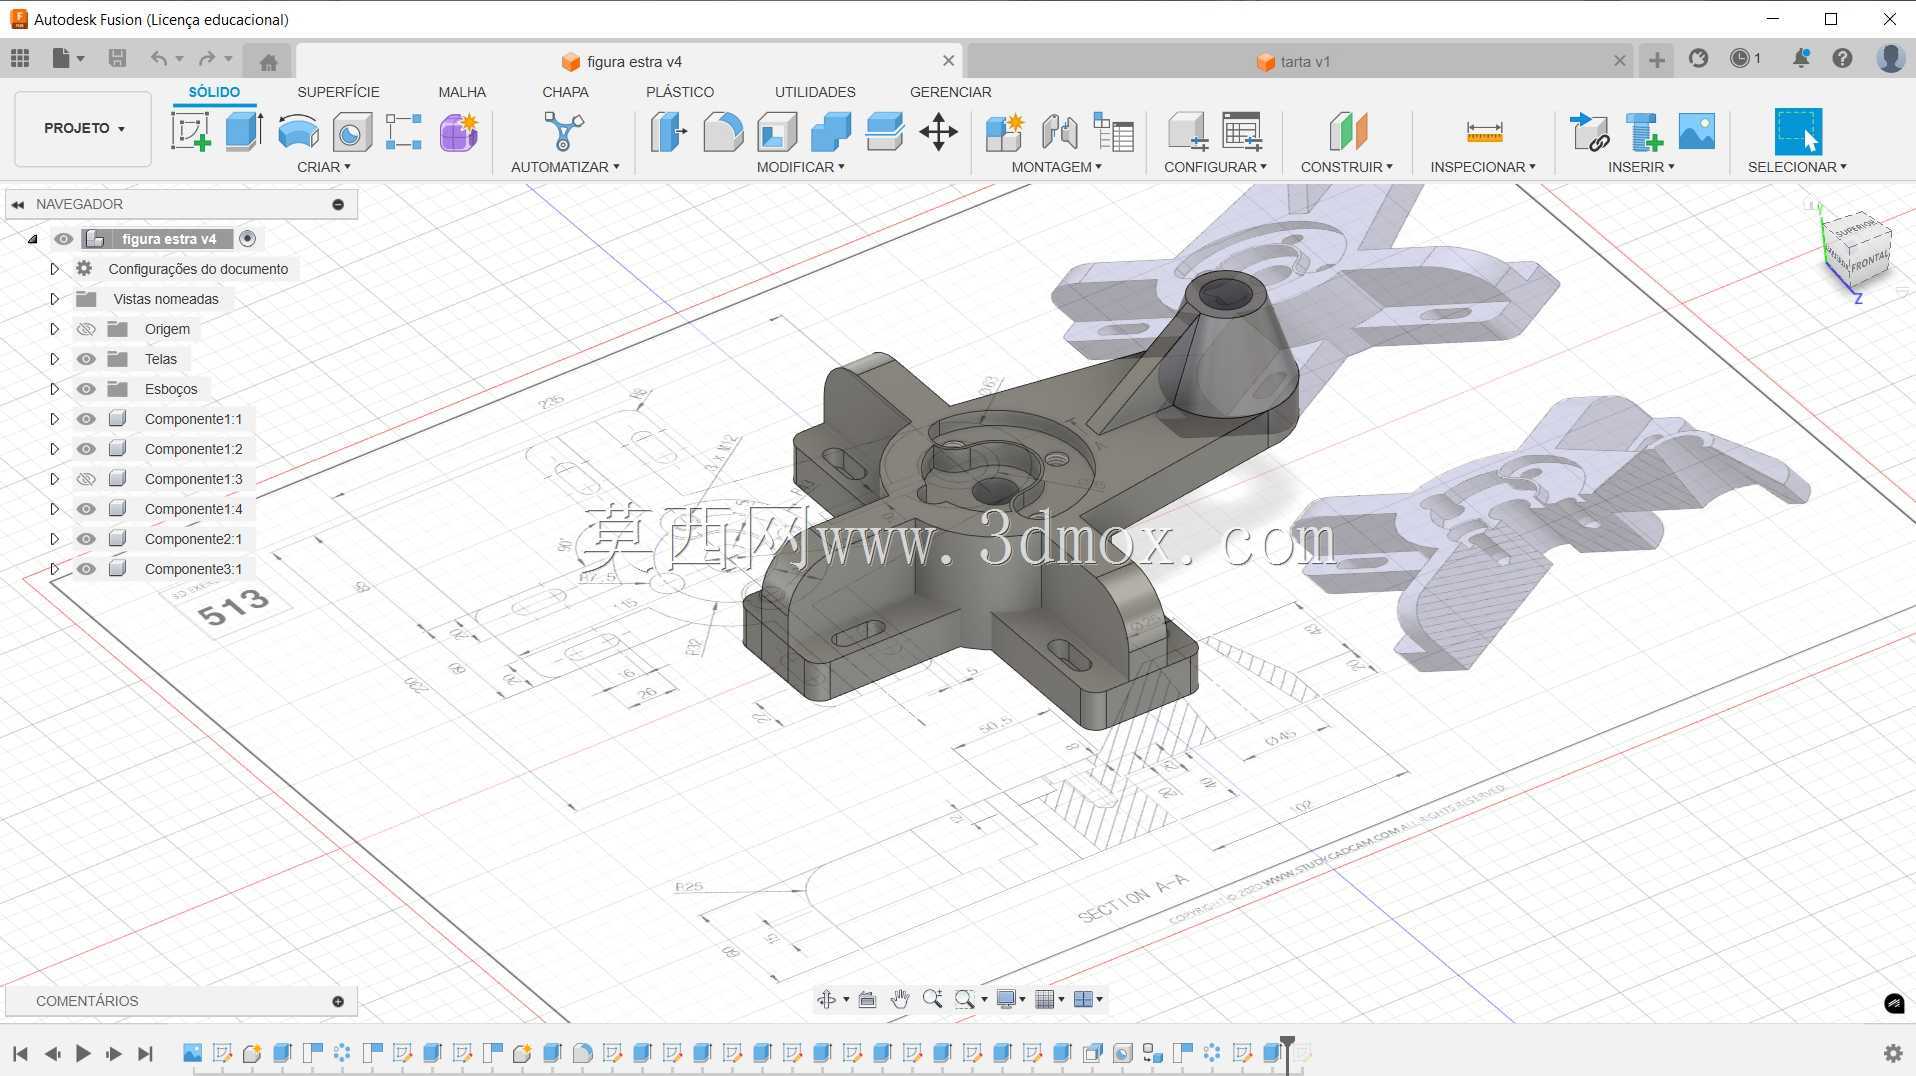Switch to the PLÁSTICO tab
Viewport: 1916px width, 1076px height.
coord(680,92)
